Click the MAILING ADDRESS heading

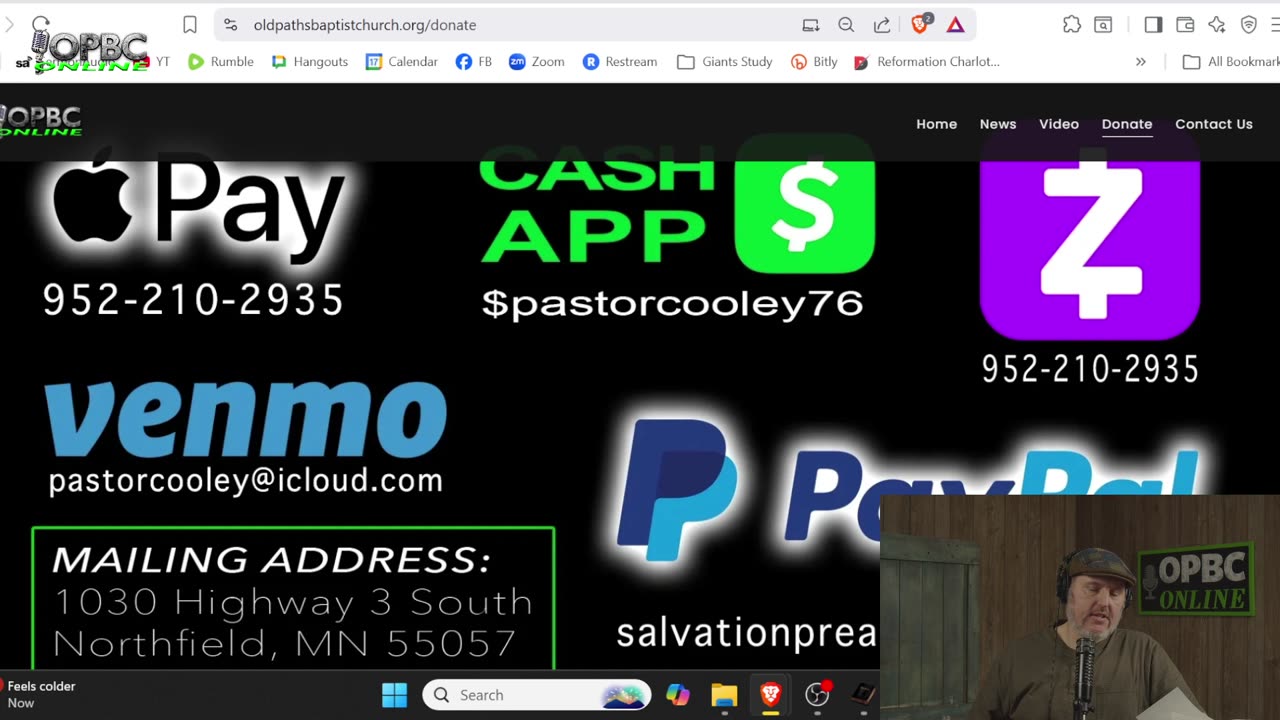272,560
